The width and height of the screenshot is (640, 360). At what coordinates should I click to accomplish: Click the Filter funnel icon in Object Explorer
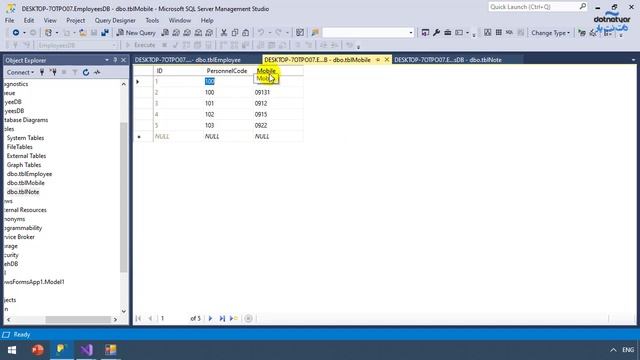point(75,72)
